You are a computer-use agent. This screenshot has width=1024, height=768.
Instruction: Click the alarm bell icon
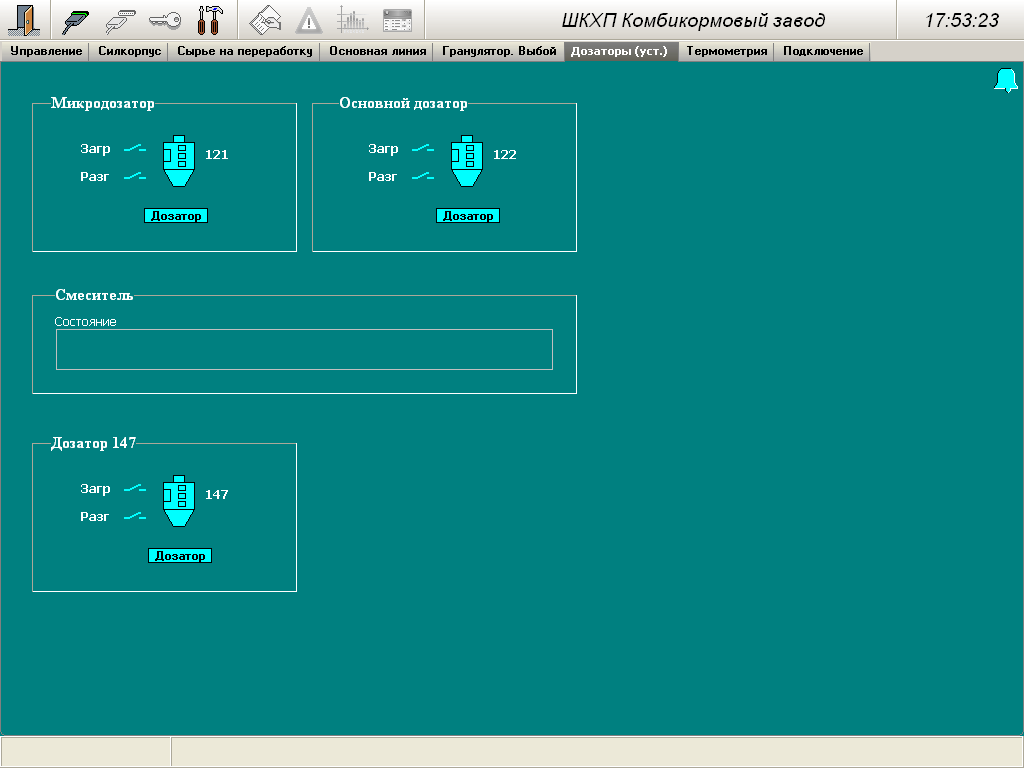tap(1005, 81)
